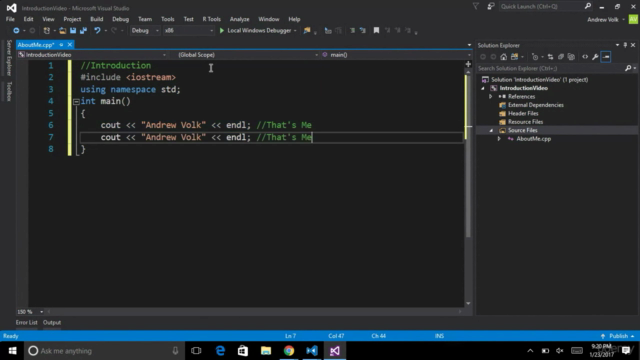The width and height of the screenshot is (640, 360).
Task: Click the Open File folder icon
Action: click(62, 31)
